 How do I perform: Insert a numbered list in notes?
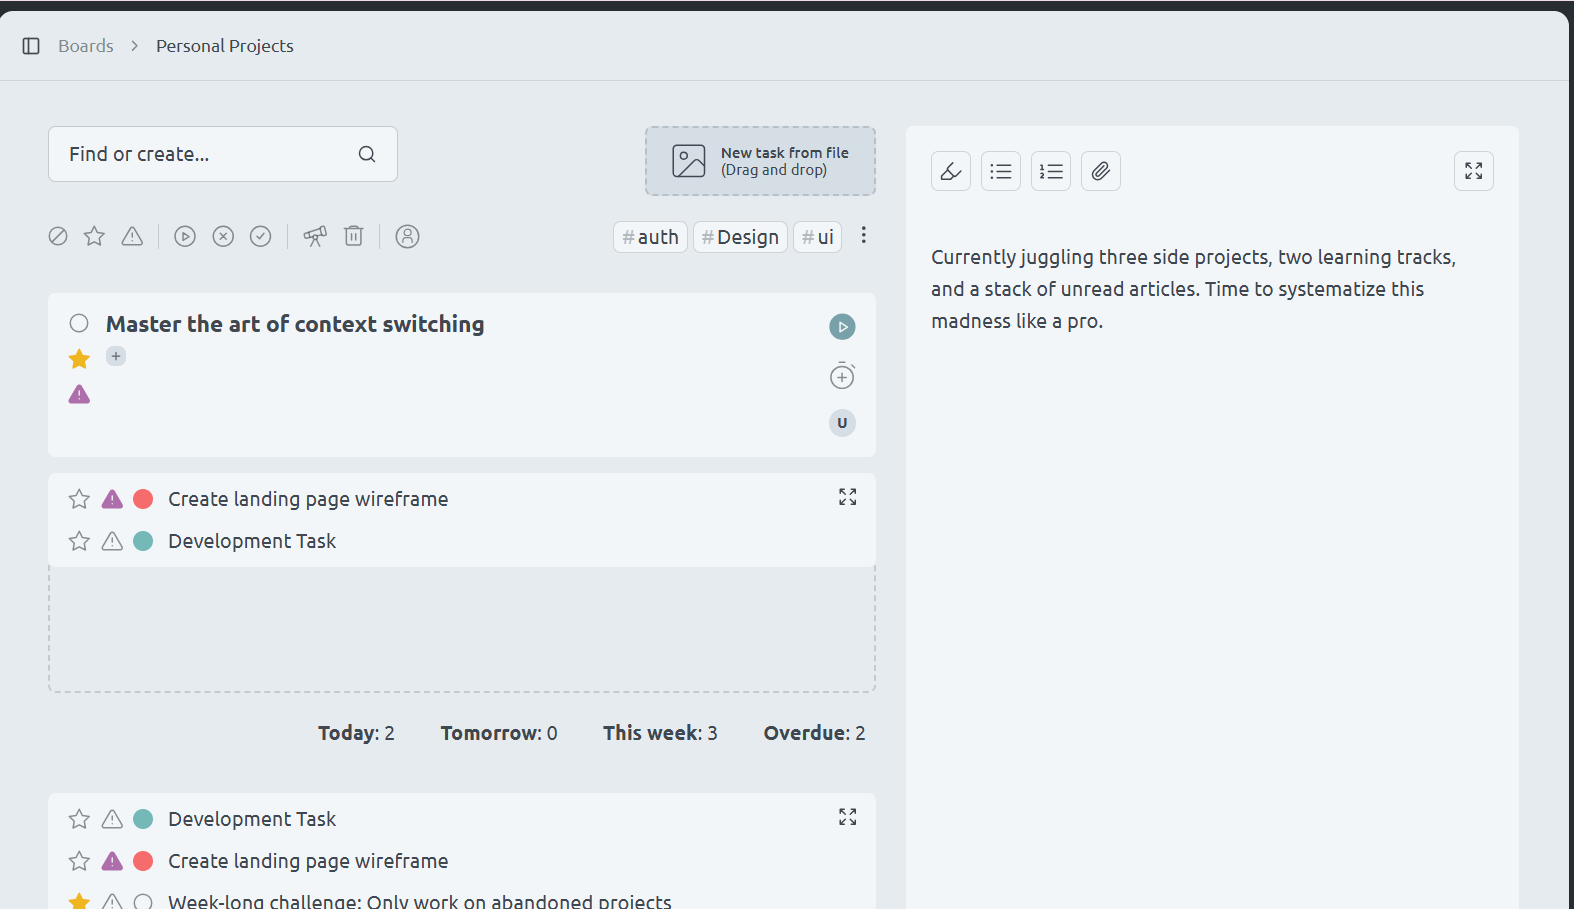pyautogui.click(x=1050, y=171)
